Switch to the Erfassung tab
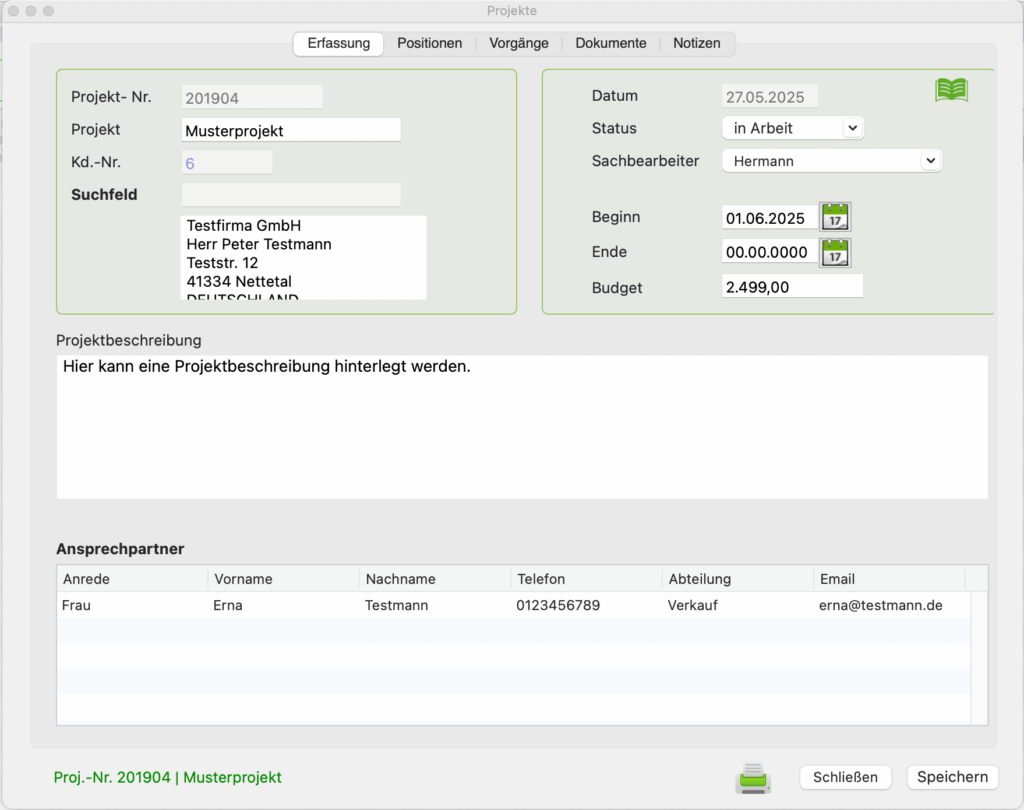Screen dimensions: 1024x810 point(338,44)
